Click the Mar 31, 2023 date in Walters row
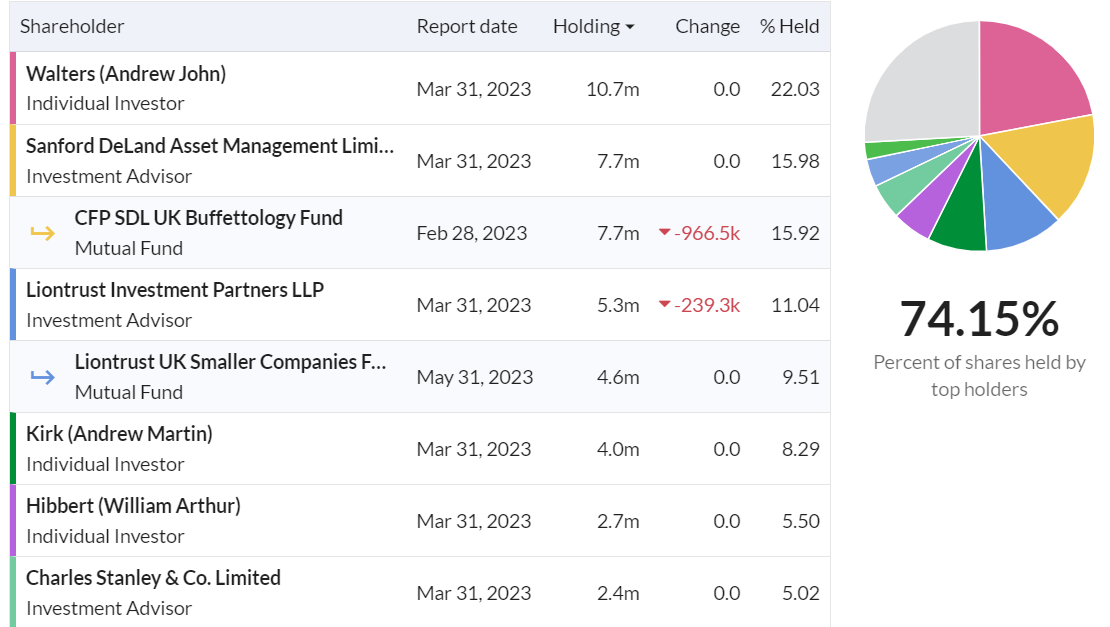This screenshot has width=1110, height=627. point(474,89)
